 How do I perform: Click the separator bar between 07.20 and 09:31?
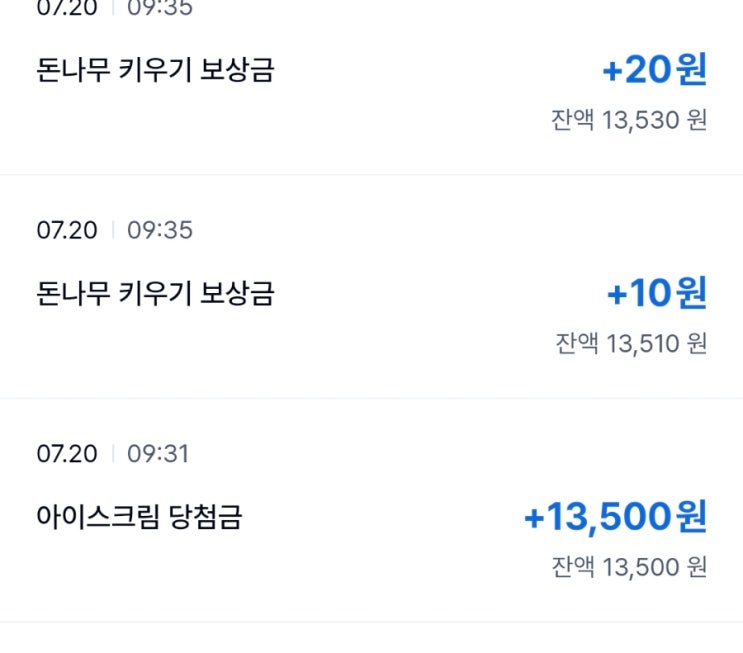tap(112, 454)
